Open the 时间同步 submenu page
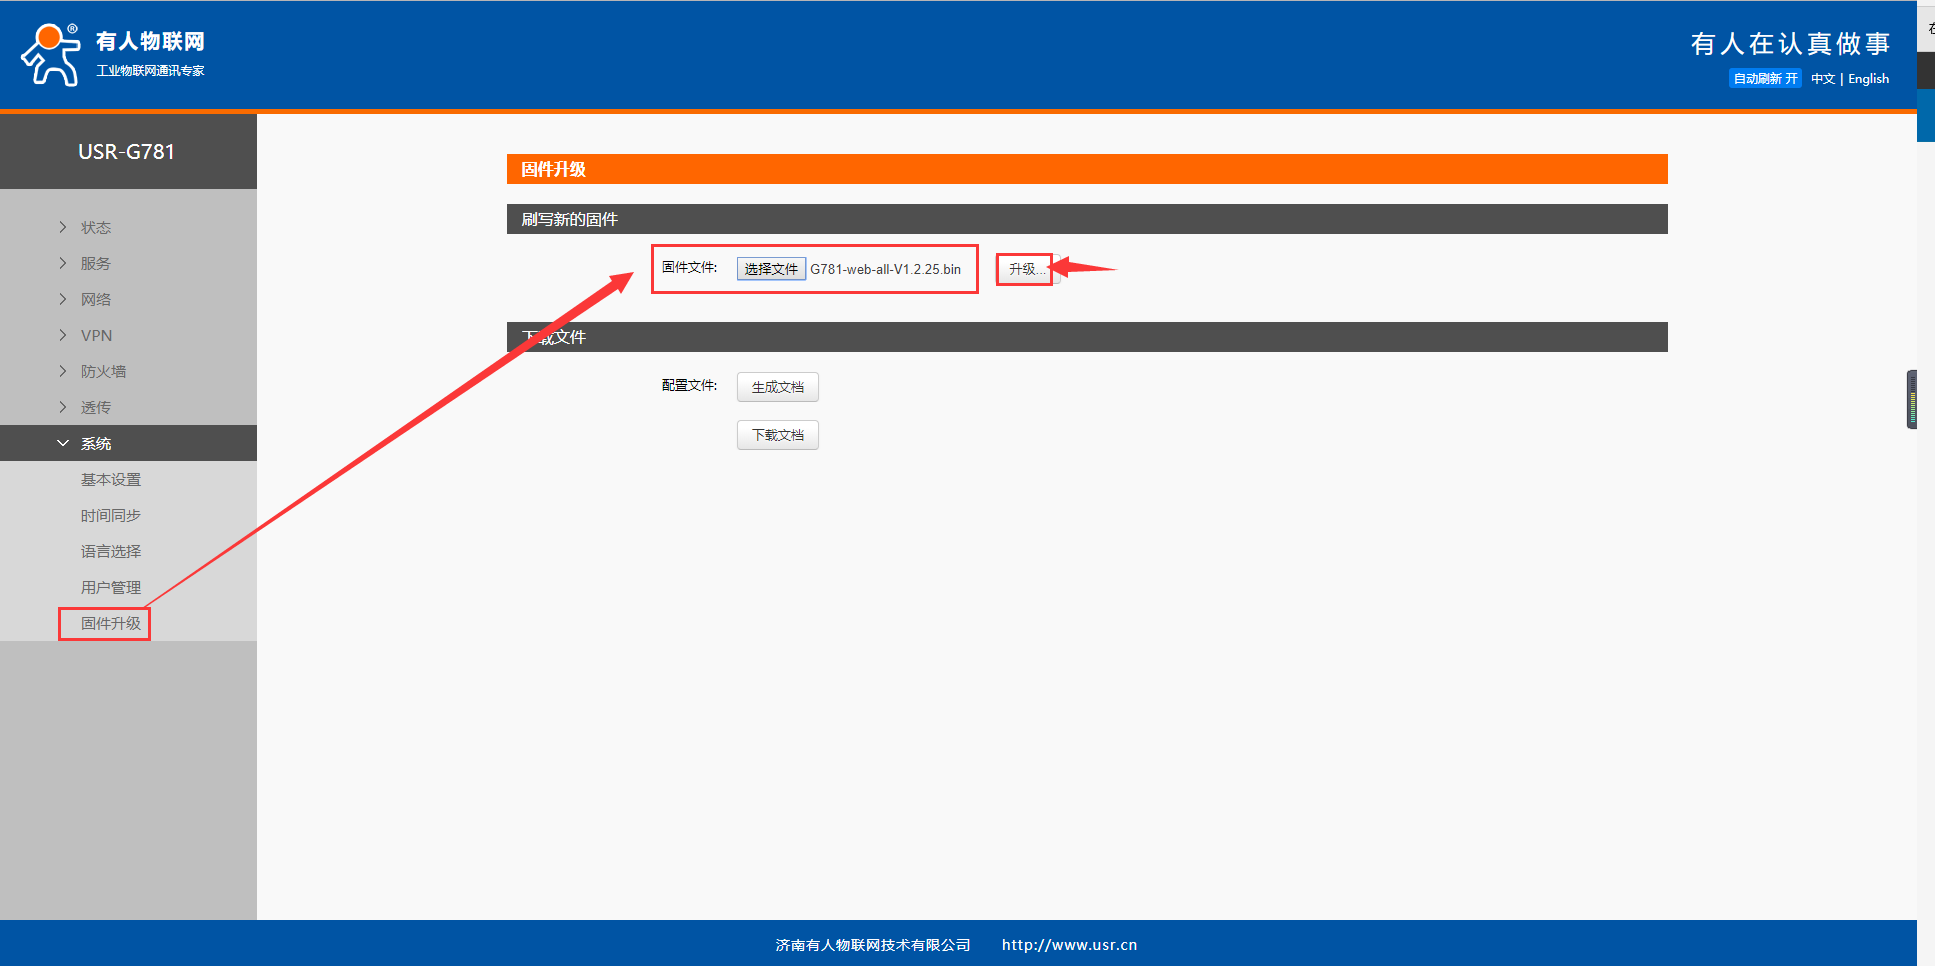This screenshot has height=966, width=1935. (111, 516)
